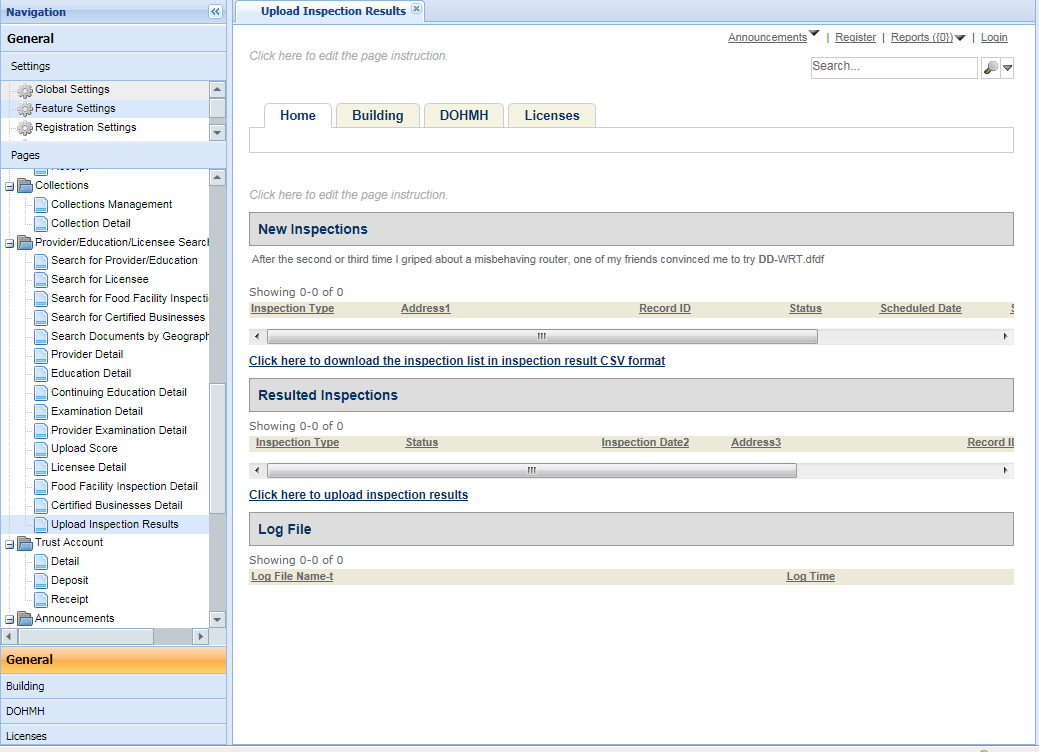Image resolution: width=1039 pixels, height=752 pixels.
Task: Collapse the Navigation panel with double-arrow icon
Action: (x=215, y=12)
